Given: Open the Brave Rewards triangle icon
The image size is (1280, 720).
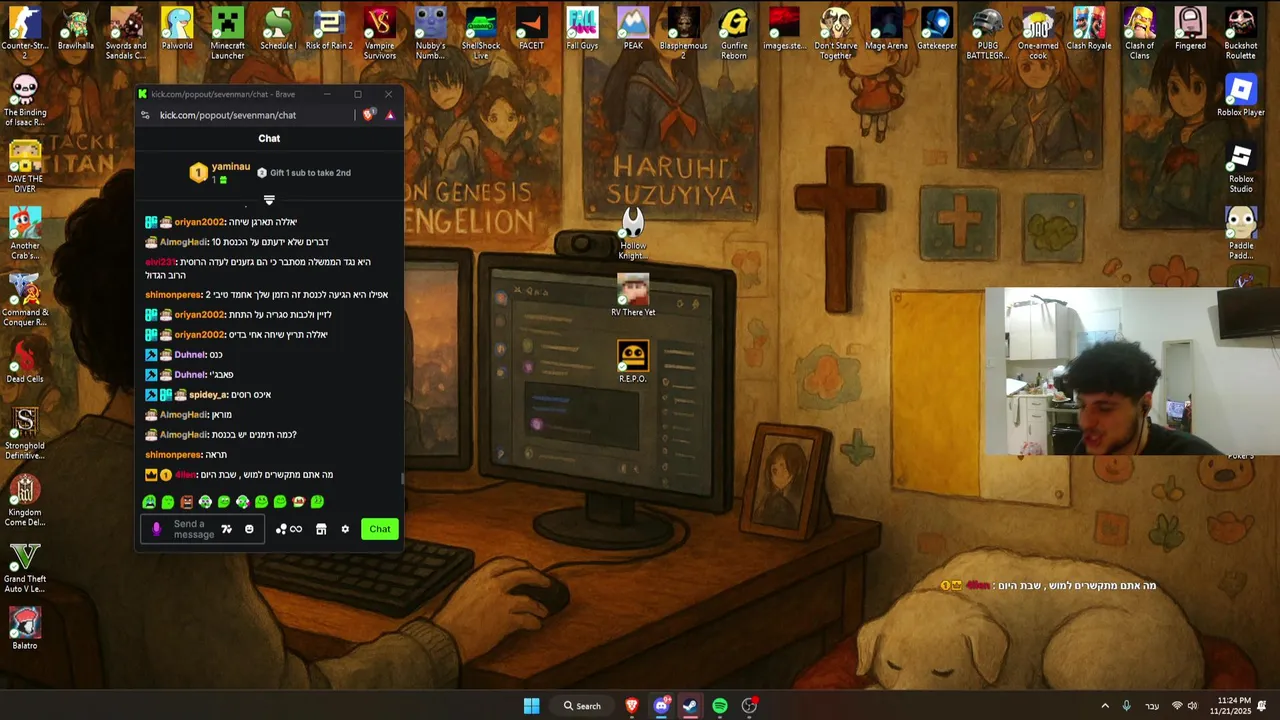Looking at the screenshot, I should [390, 115].
